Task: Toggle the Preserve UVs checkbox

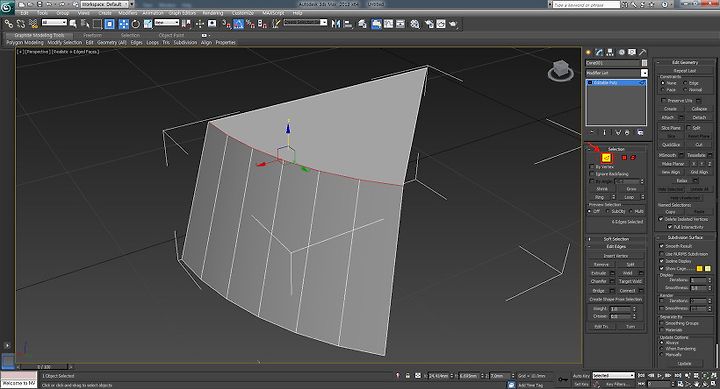Action: [x=664, y=100]
